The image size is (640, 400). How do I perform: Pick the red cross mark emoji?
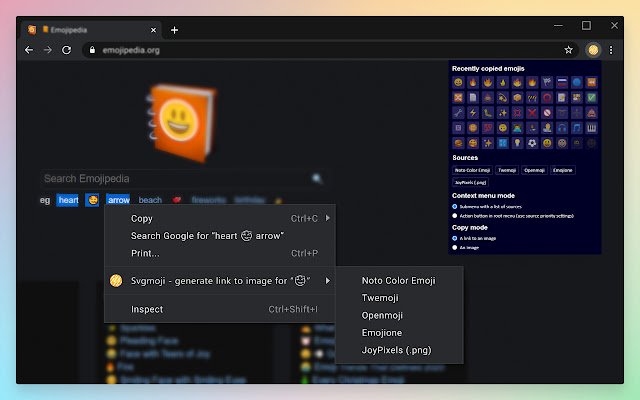532,113
